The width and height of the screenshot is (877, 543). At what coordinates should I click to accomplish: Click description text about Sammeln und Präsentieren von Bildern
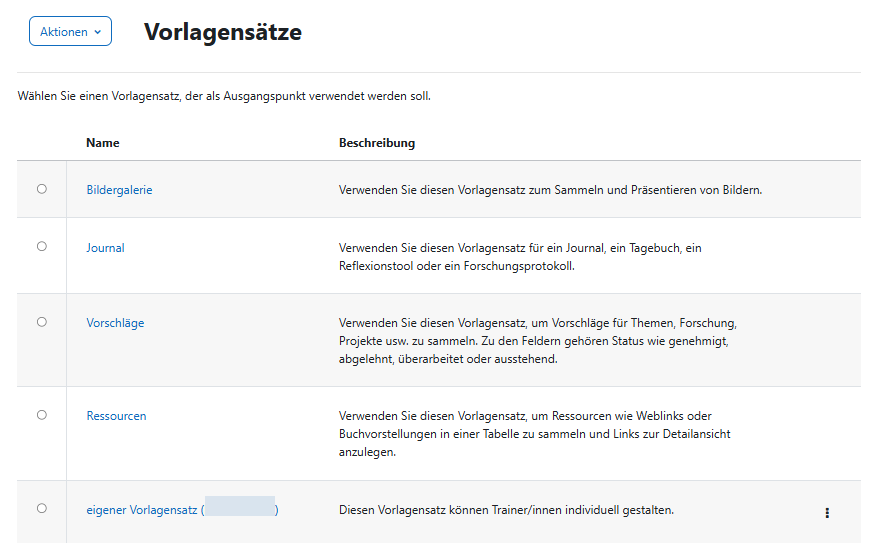pyautogui.click(x=550, y=190)
